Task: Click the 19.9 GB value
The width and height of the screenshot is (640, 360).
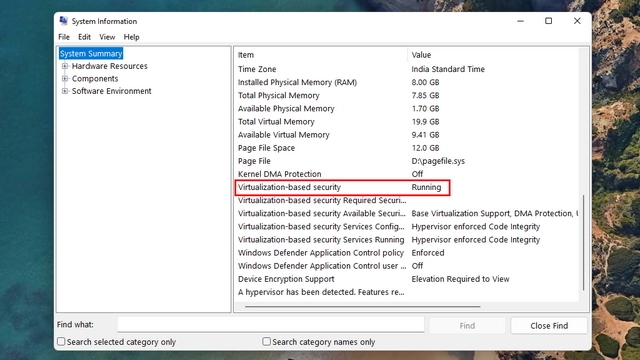Action: (425, 122)
